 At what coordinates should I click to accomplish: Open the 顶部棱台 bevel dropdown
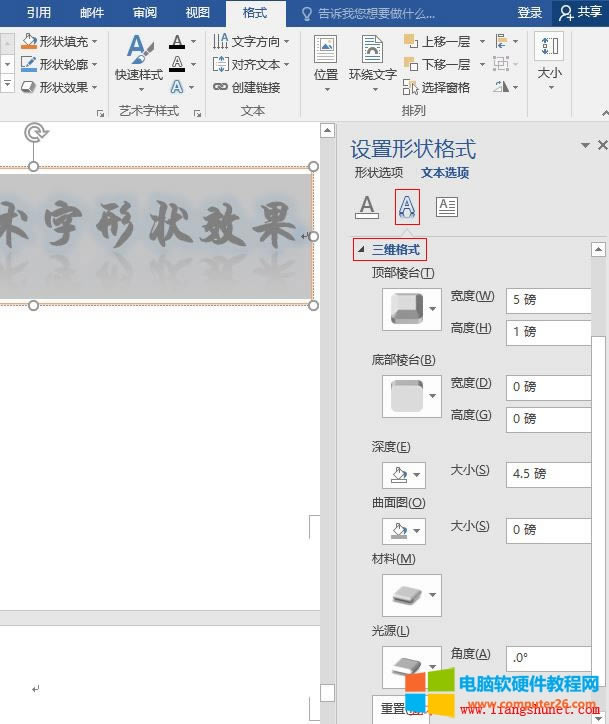pyautogui.click(x=411, y=310)
